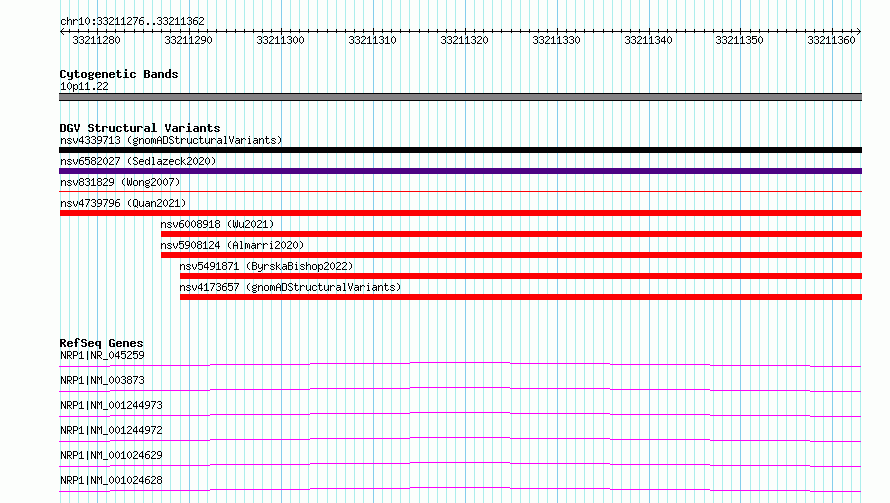
Task: Click the chr10:33211276..33211362 region label
Action: click(x=132, y=21)
